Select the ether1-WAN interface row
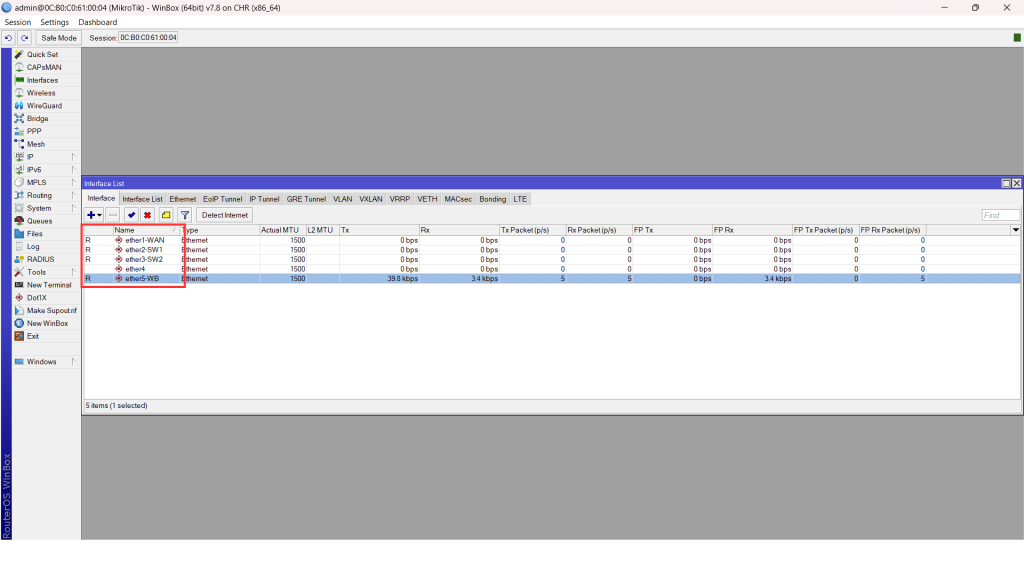The height and width of the screenshot is (576, 1024). [x=144, y=240]
